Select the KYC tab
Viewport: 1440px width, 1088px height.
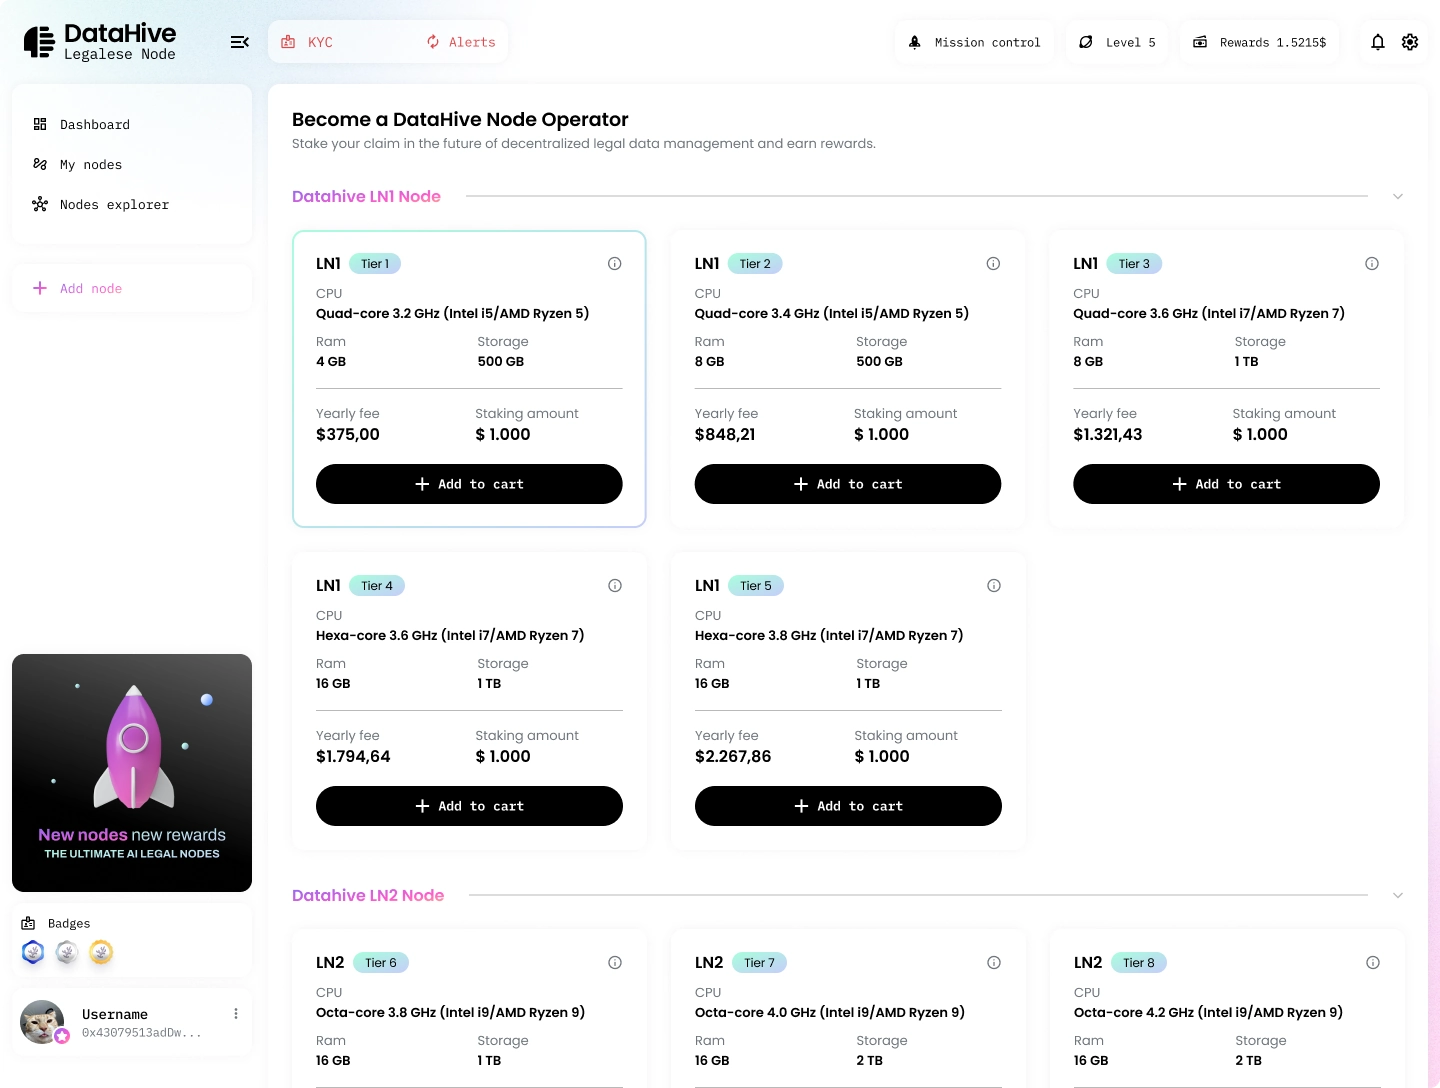(308, 42)
